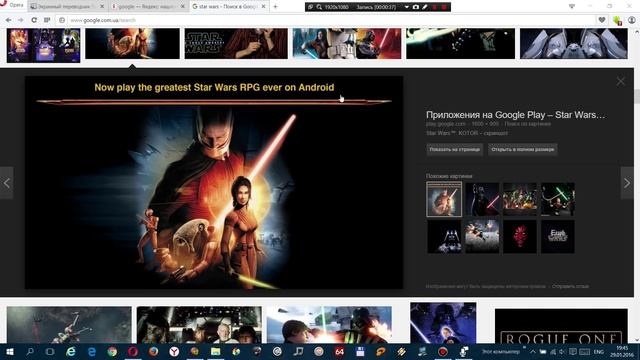This screenshot has width=640, height=360.
Task: Open the green download extension icon
Action: coord(617,20)
